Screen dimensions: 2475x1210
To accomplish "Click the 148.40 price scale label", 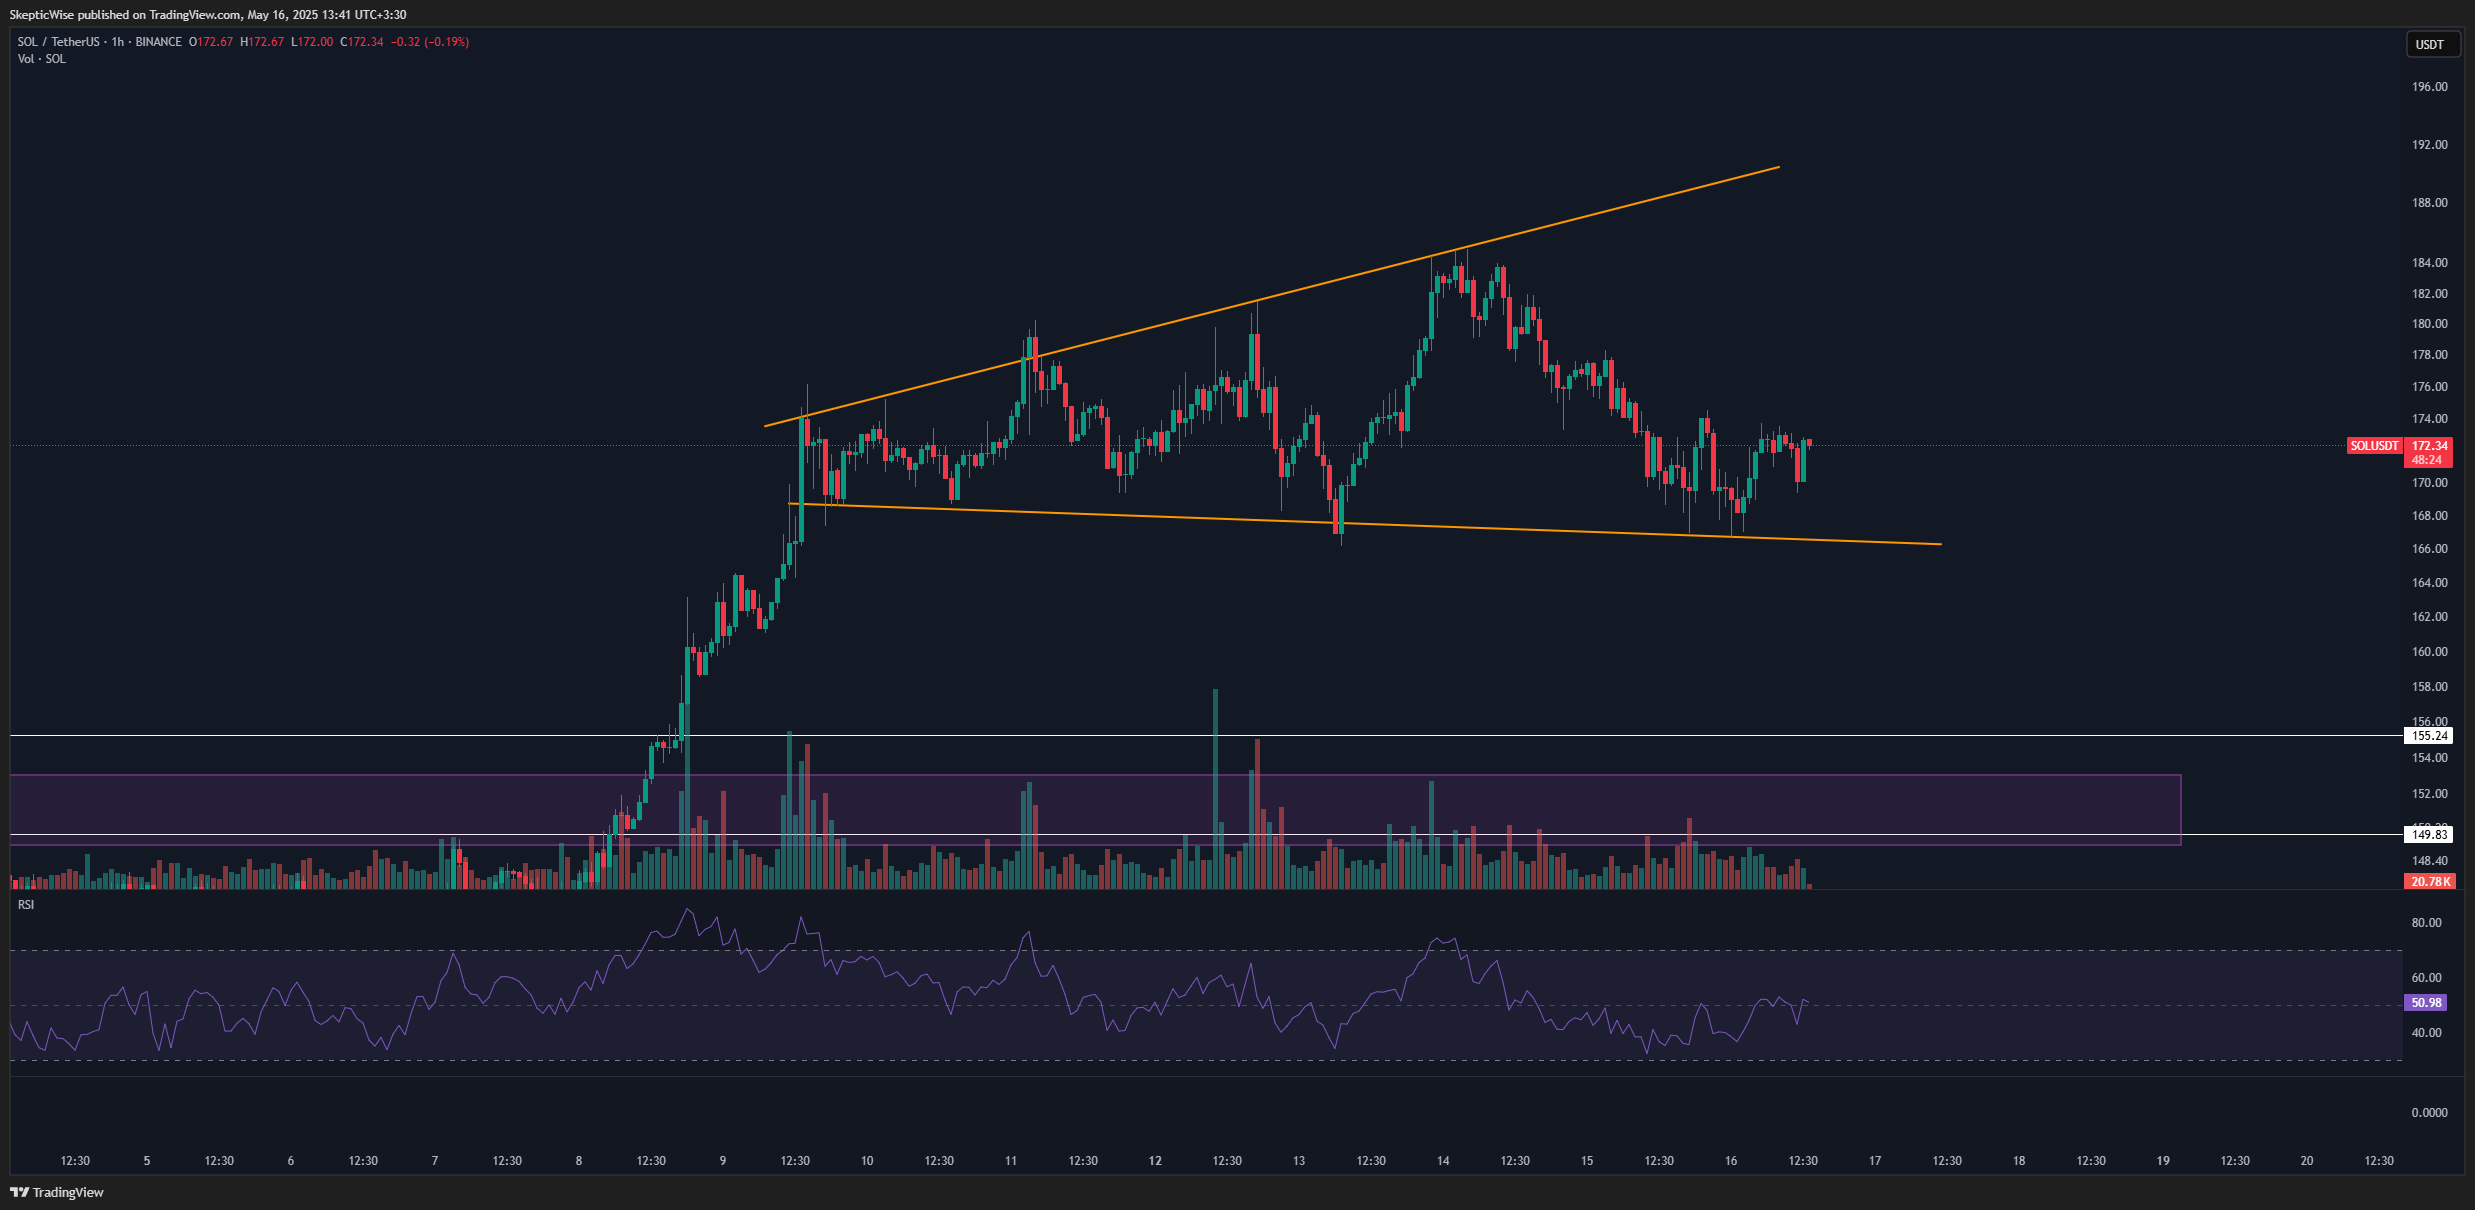I will point(2429,861).
